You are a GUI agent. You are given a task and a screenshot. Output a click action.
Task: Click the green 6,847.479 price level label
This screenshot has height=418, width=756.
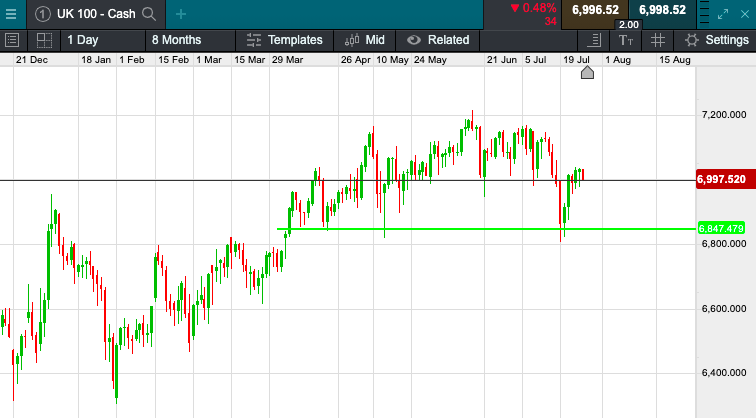pos(723,228)
